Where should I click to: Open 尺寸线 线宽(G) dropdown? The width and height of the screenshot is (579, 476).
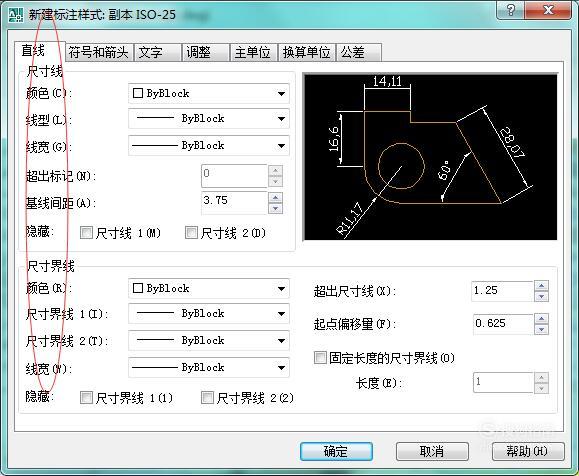point(209,145)
